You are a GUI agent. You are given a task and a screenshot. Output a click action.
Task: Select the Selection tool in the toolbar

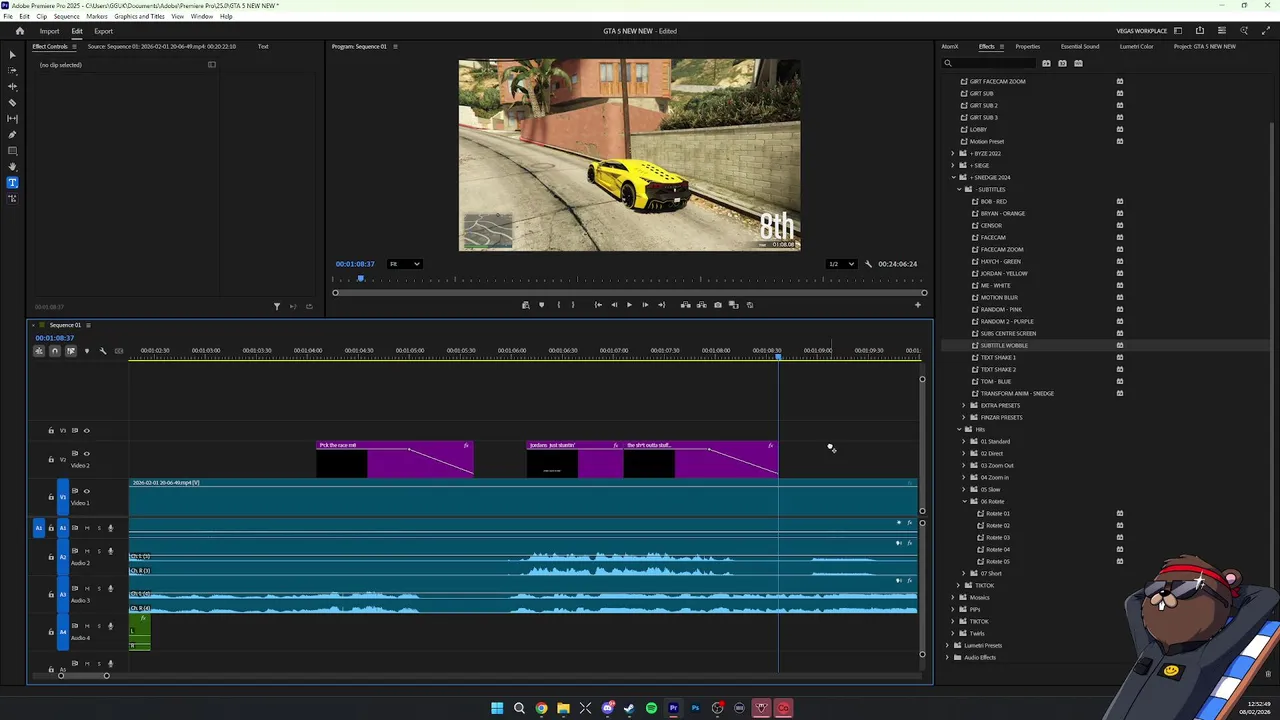pos(12,54)
